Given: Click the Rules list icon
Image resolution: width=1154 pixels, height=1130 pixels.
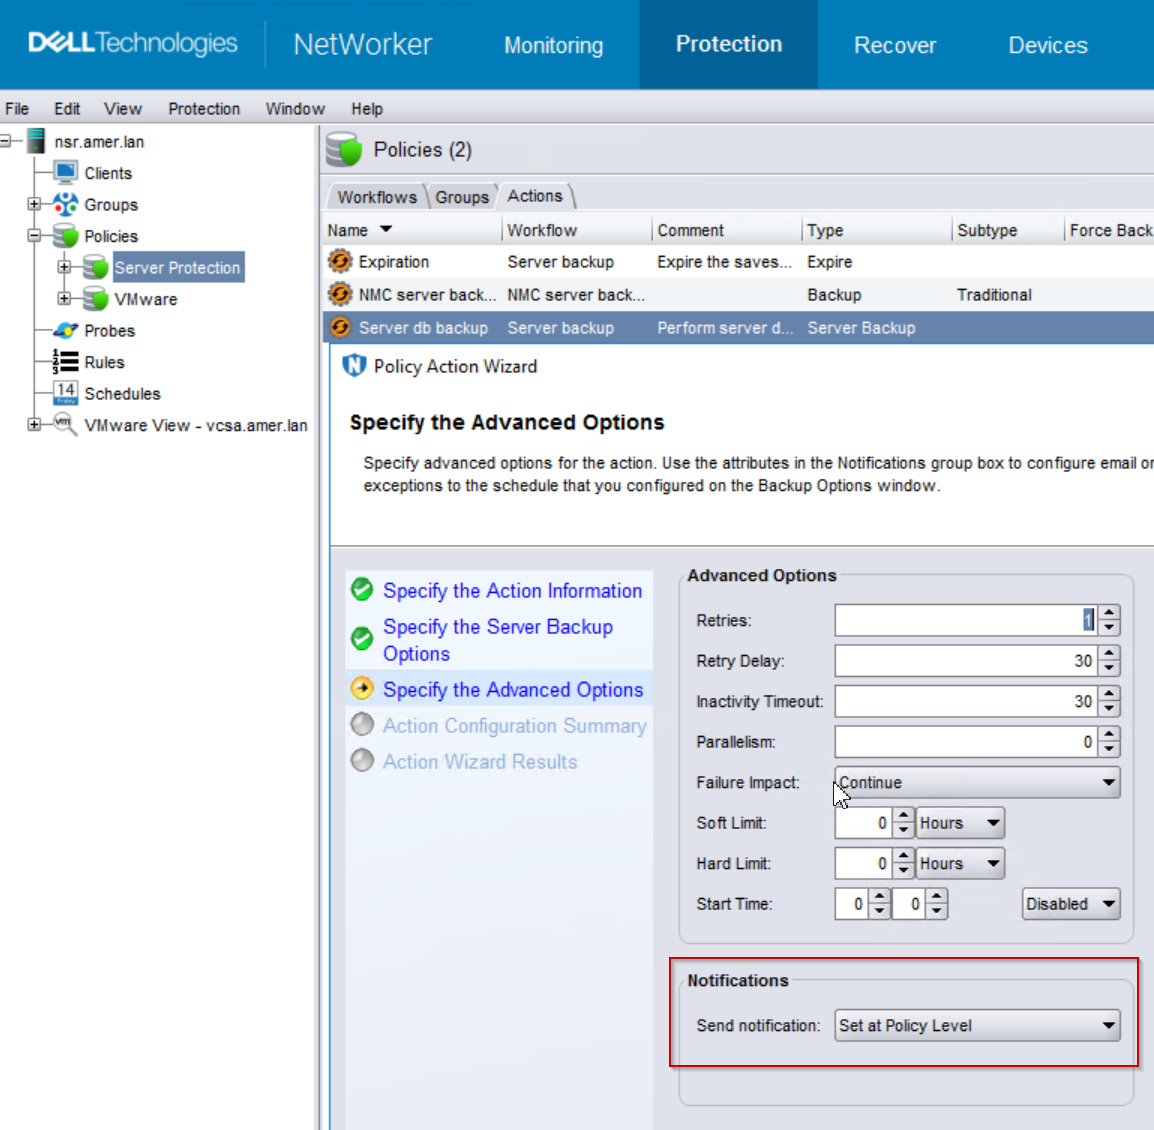Looking at the screenshot, I should point(66,362).
